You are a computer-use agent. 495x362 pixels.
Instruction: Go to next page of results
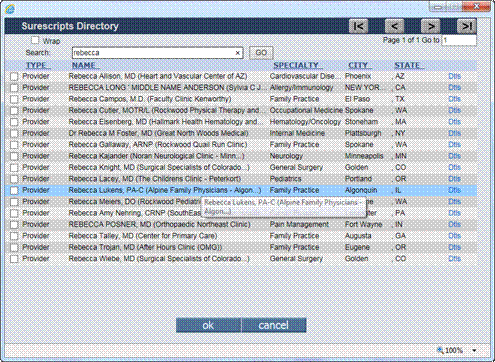tap(430, 26)
